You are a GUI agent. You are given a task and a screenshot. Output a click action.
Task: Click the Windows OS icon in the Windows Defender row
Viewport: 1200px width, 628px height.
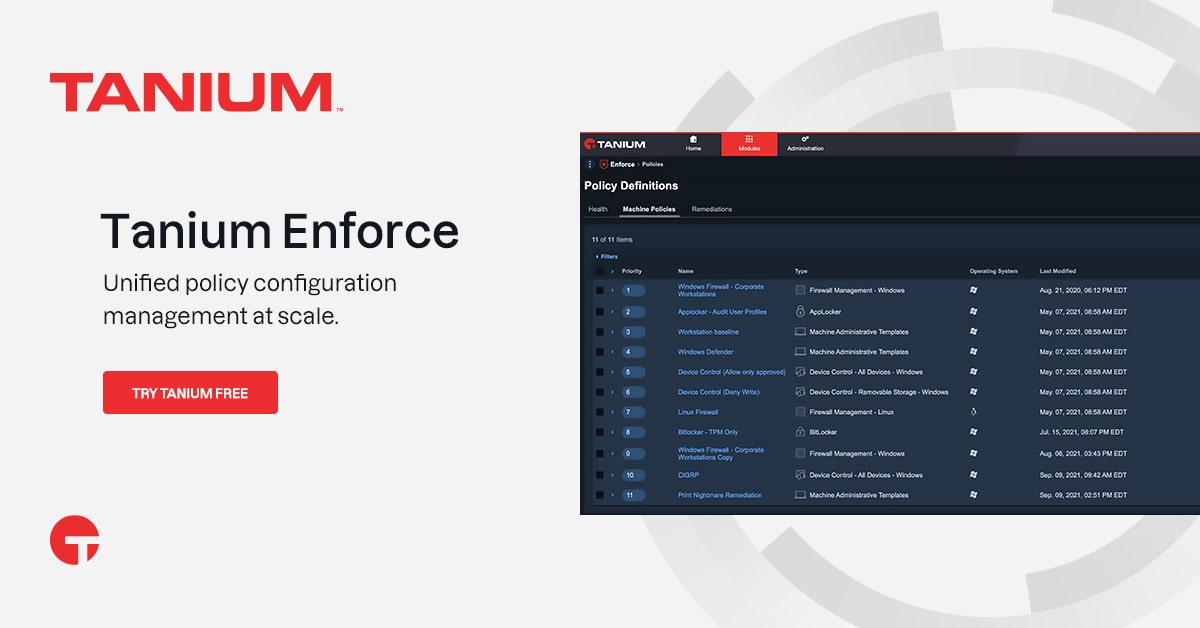click(x=973, y=351)
